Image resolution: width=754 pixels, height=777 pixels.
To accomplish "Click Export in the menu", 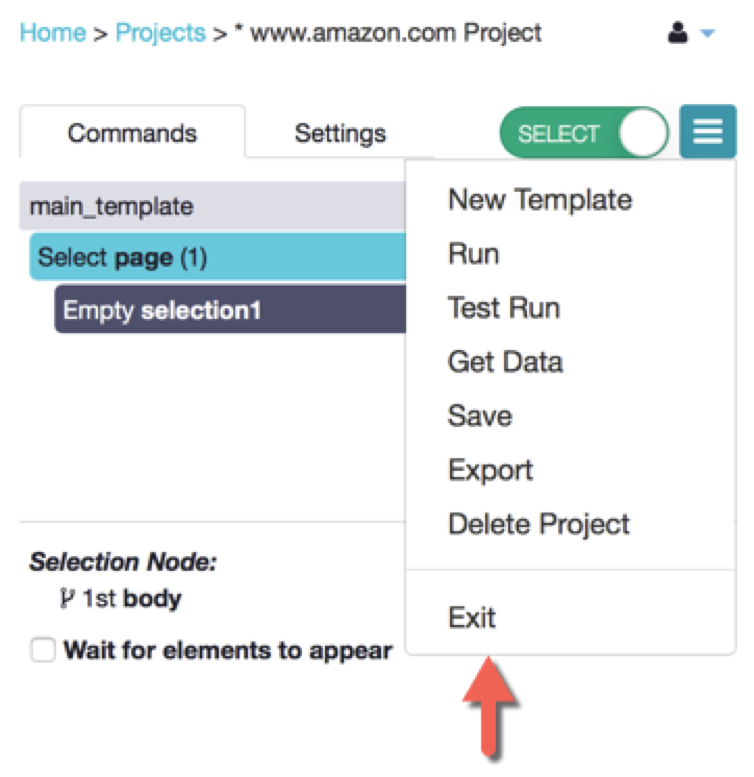I will point(490,470).
